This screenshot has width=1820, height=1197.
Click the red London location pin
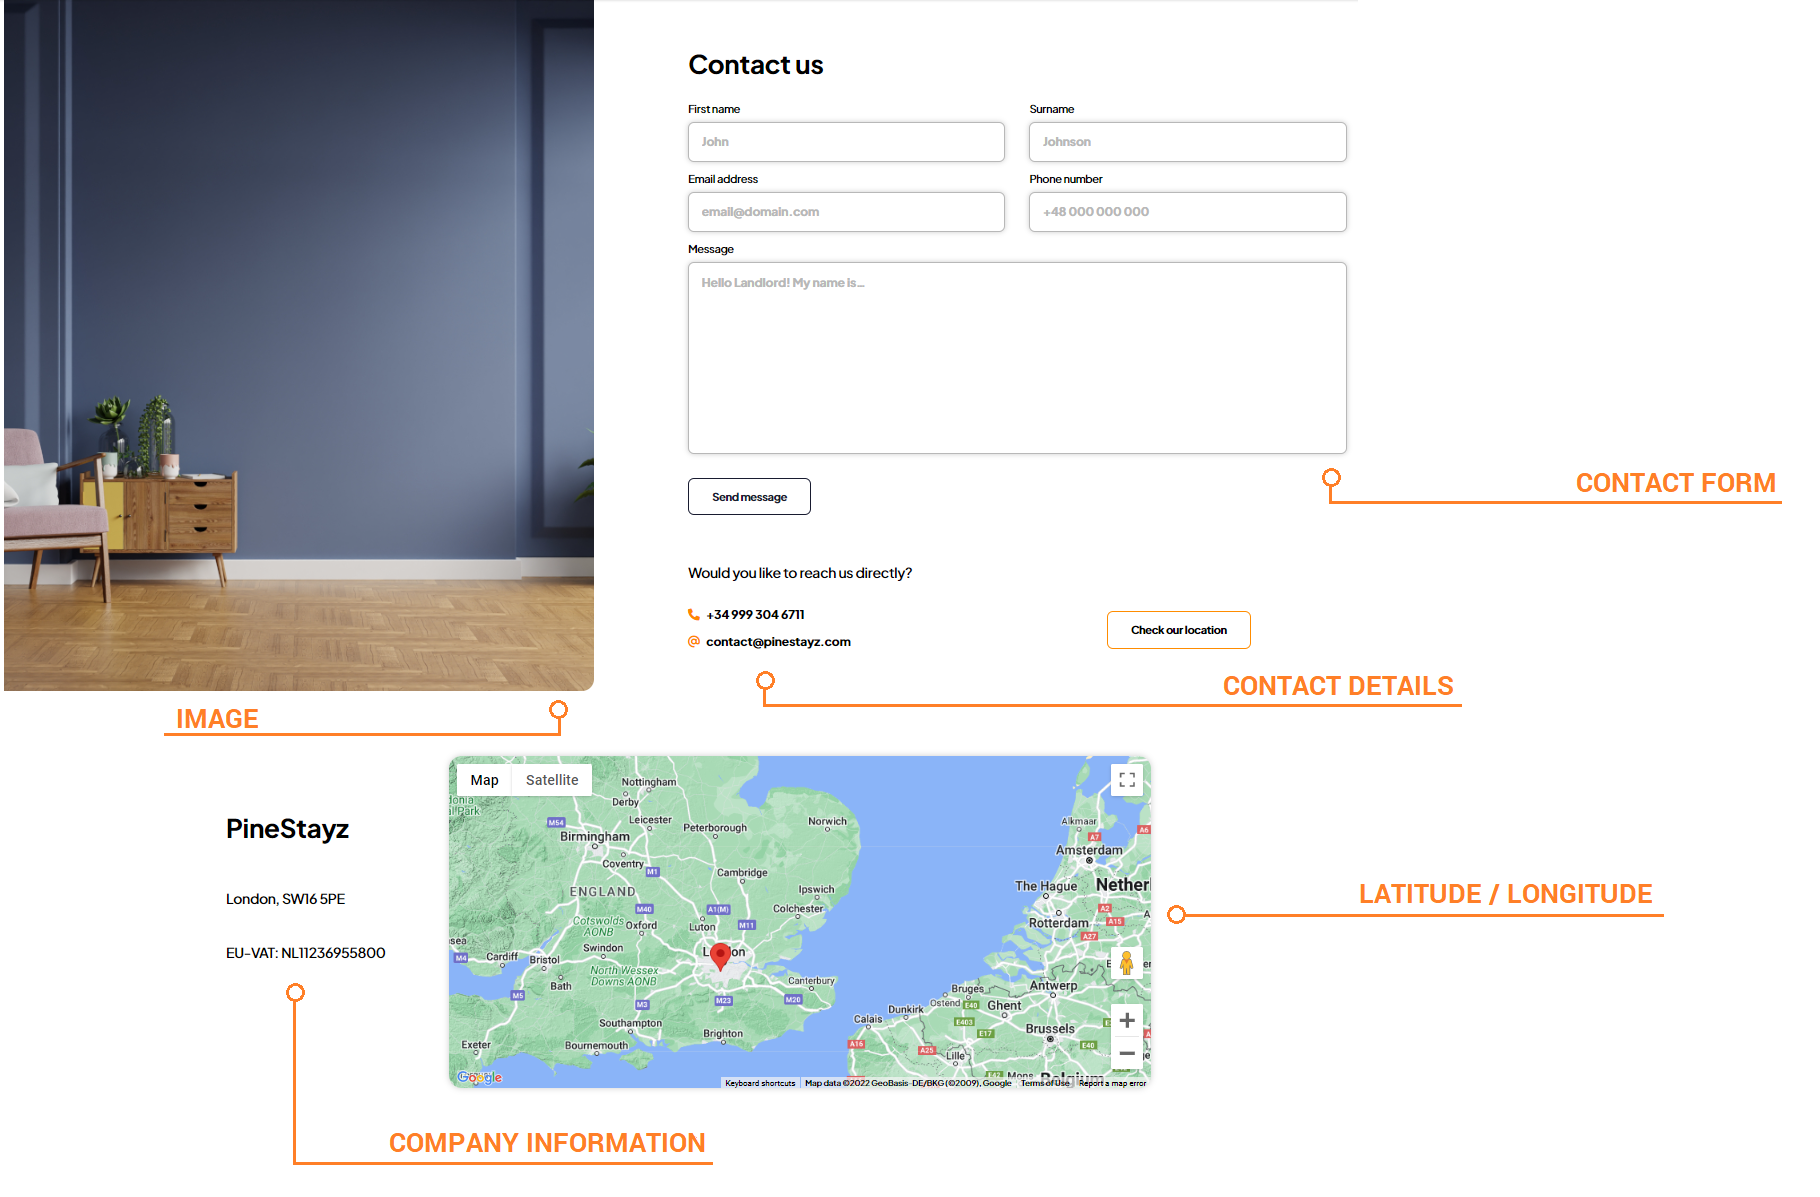point(720,955)
